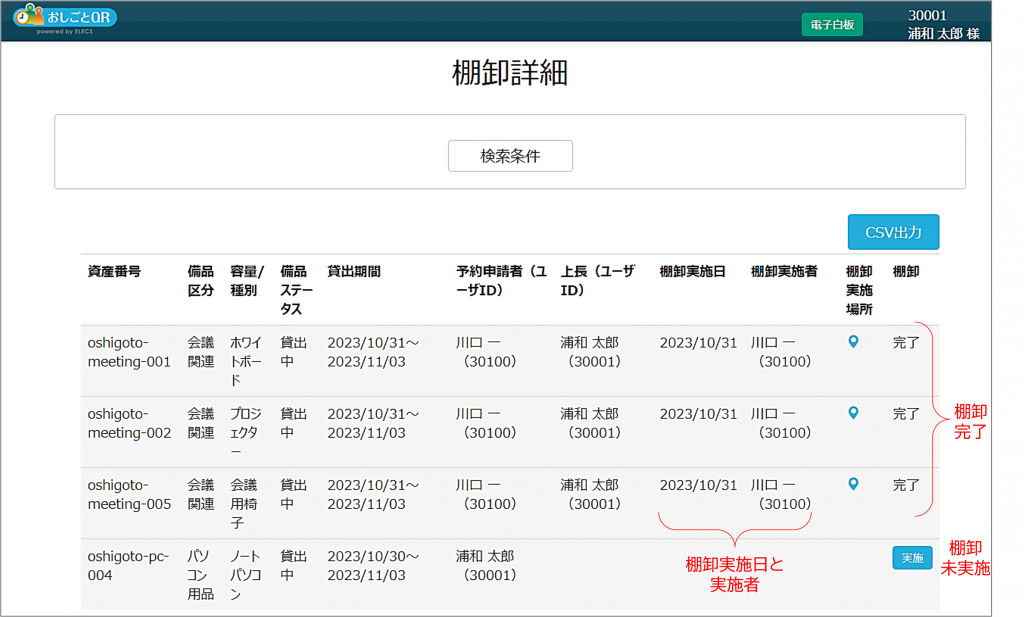The width and height of the screenshot is (1024, 617).
Task: Export data with CSV出力 button
Action: pos(893,232)
